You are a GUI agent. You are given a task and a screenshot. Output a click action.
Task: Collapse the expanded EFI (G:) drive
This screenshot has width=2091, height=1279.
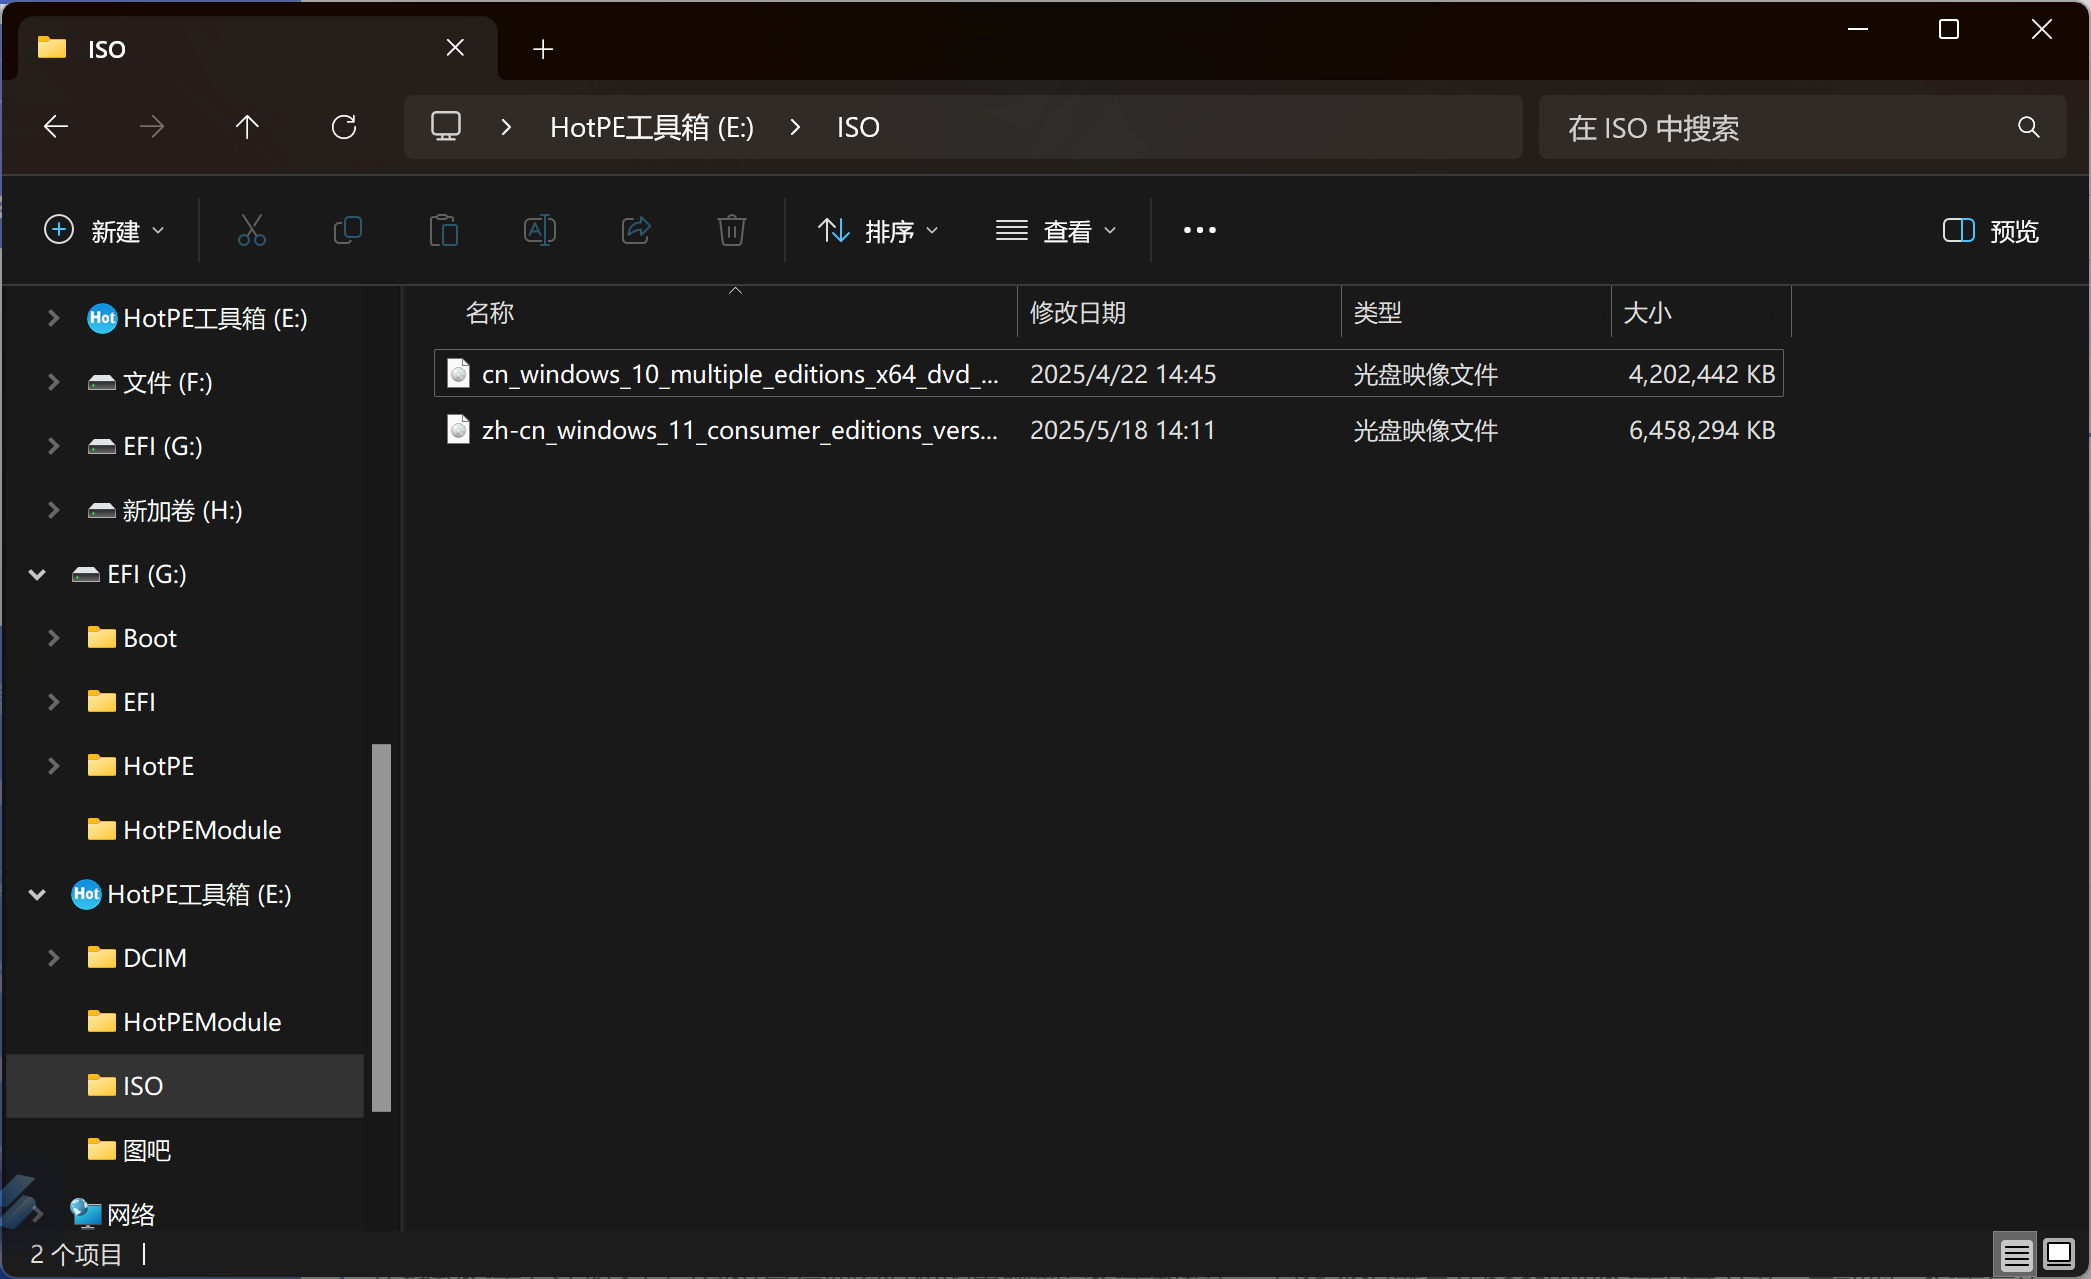(x=37, y=574)
